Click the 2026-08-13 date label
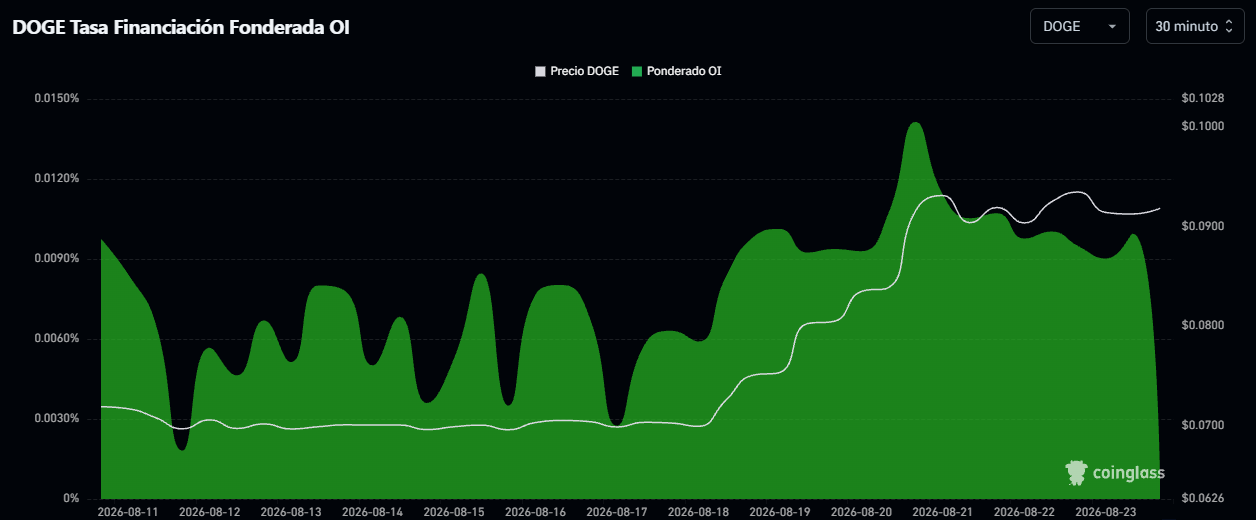 291,512
